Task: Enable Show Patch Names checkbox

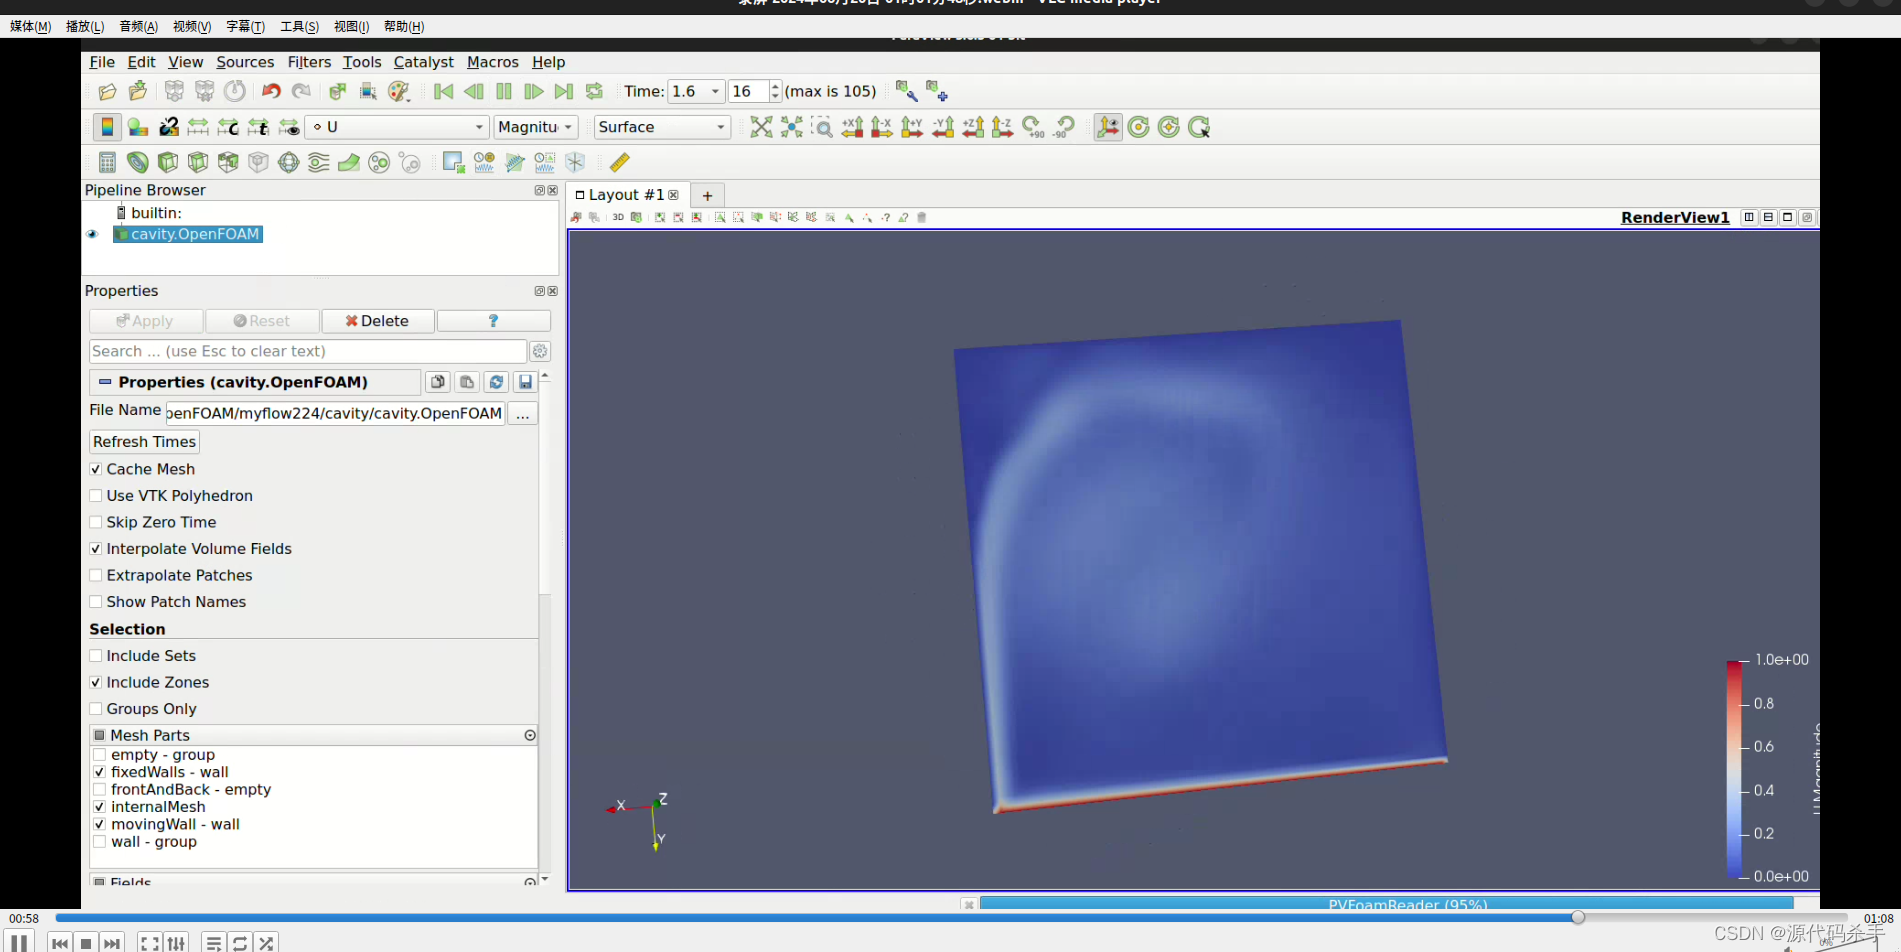Action: (x=96, y=602)
